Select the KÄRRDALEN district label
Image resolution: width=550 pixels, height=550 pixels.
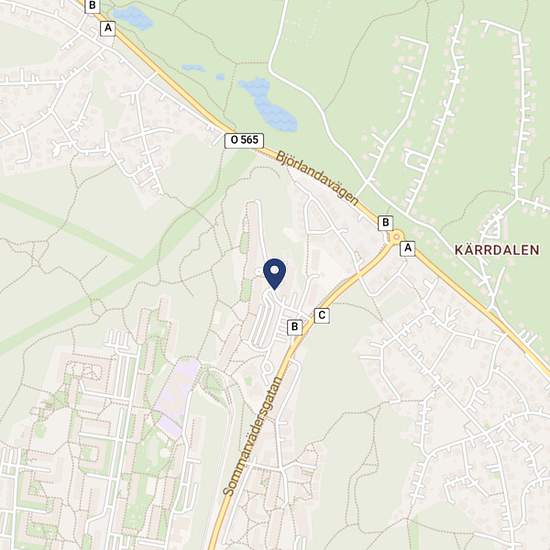(497, 250)
